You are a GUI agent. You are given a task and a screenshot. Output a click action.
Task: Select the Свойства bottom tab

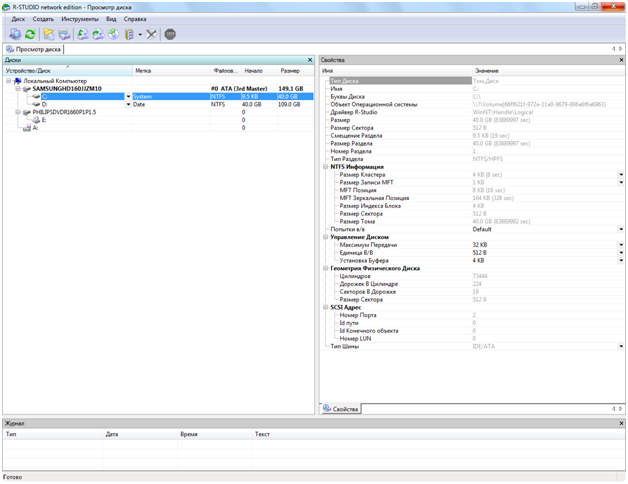340,409
